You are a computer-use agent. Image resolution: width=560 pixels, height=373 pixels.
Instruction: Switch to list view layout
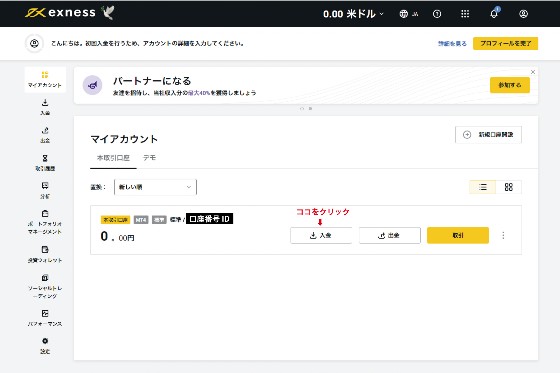point(482,187)
